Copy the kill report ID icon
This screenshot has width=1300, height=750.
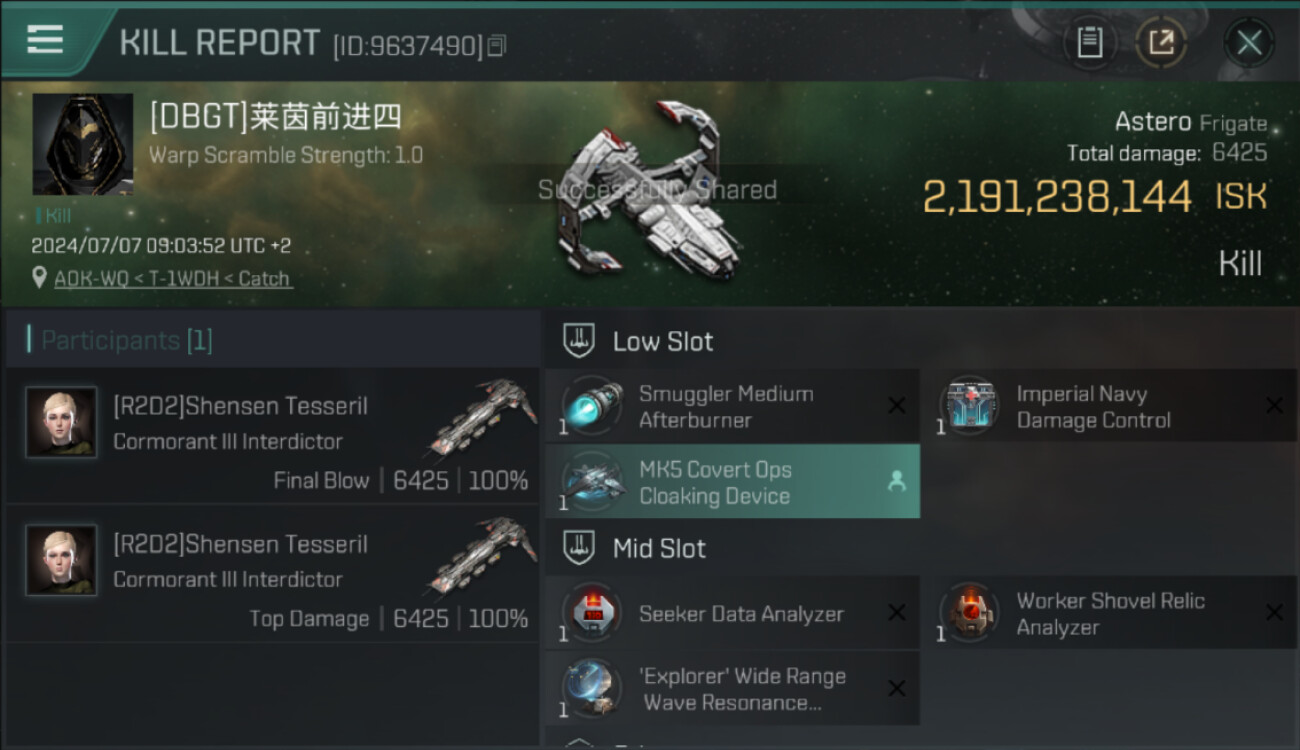(497, 45)
